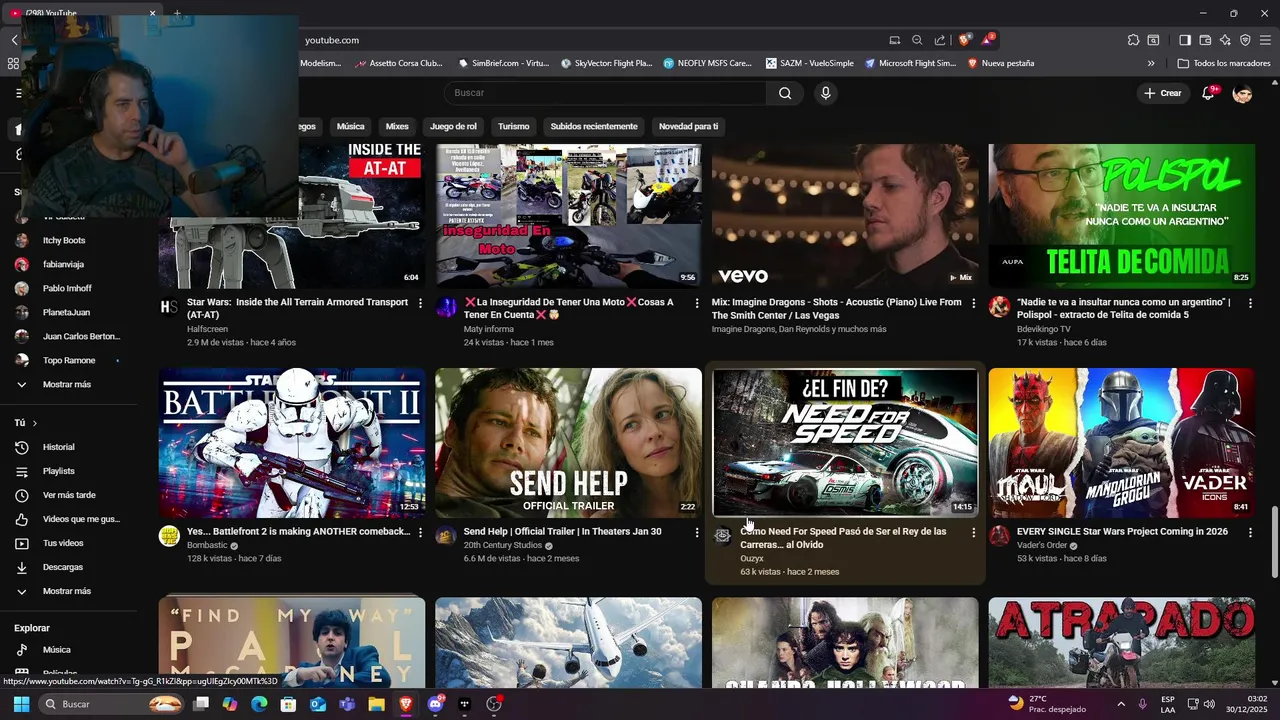Open Todos los marcadores folder
1280x720 pixels.
pyautogui.click(x=1224, y=63)
